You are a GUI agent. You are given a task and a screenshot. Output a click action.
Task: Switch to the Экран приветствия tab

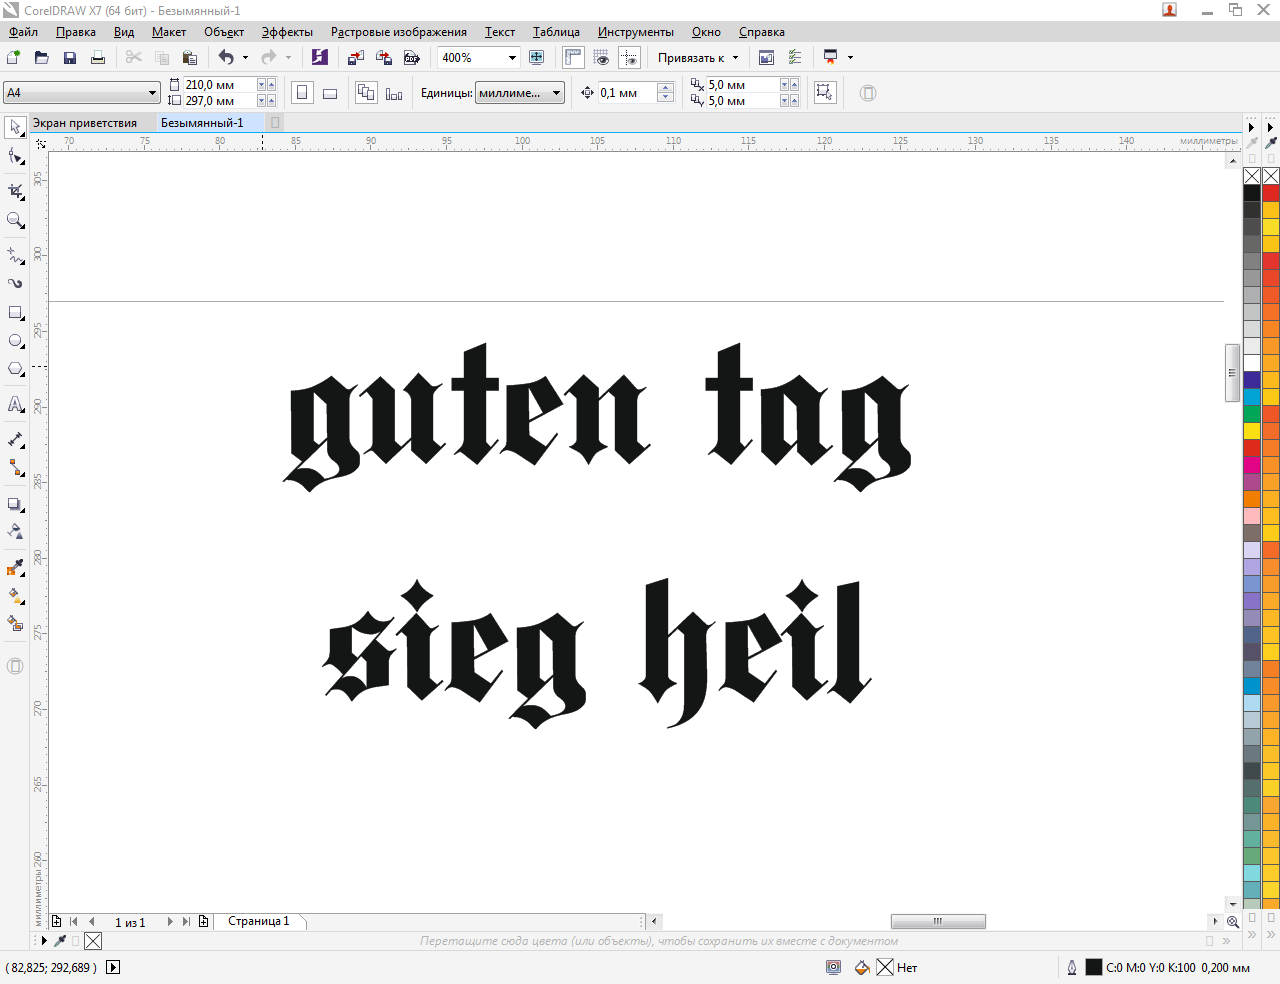click(x=85, y=123)
